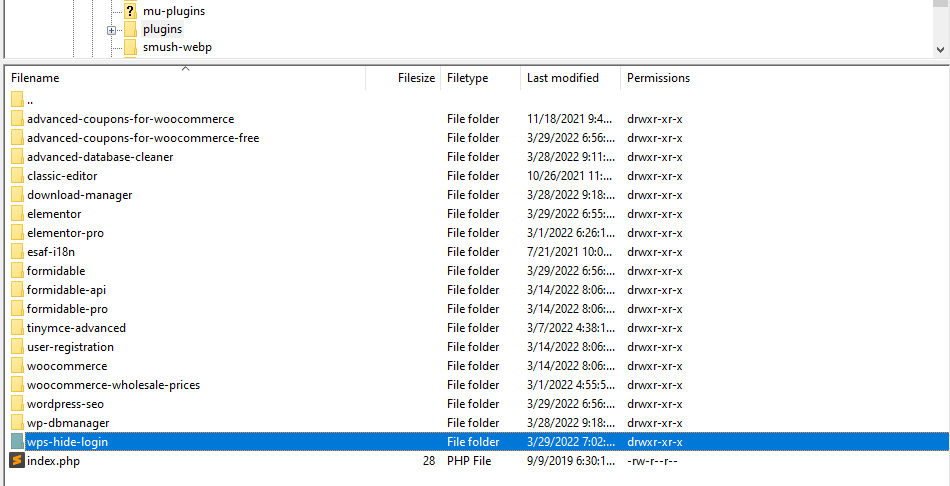This screenshot has height=486, width=950.
Task: Select woocommerce-wholesale-prices filename
Action: click(x=113, y=385)
